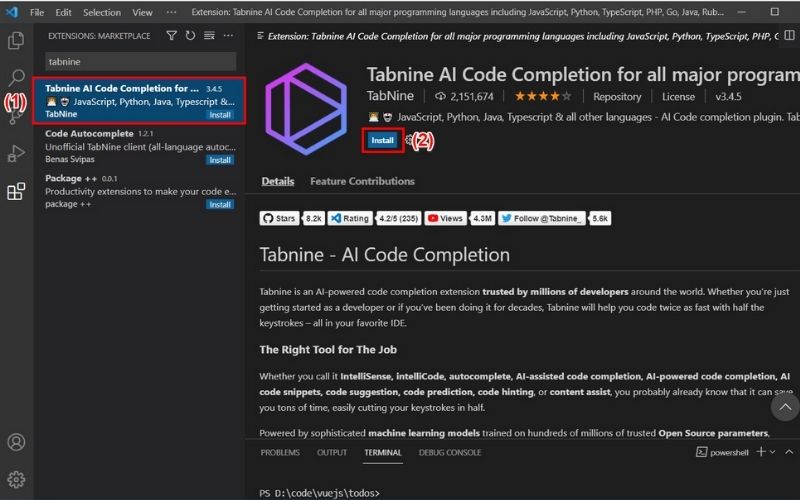800x500 pixels.
Task: Click "The Right Tool for The Job" heading
Action: (328, 349)
